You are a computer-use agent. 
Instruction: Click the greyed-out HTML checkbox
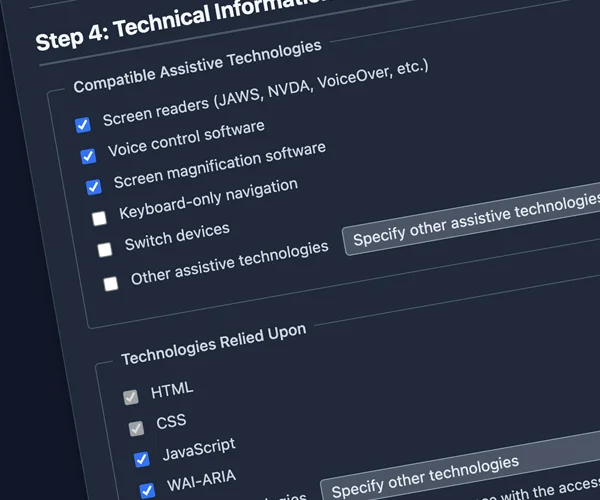[x=130, y=397]
